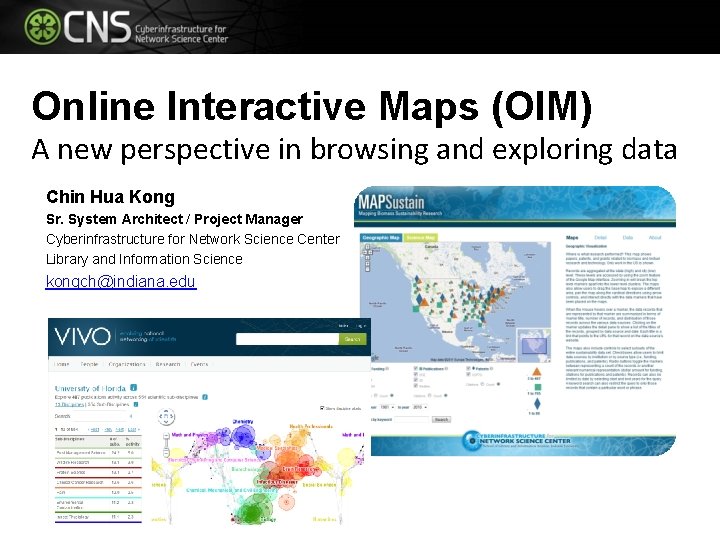
Task: Select the Maps tab in MAPSustain
Action: 572,237
